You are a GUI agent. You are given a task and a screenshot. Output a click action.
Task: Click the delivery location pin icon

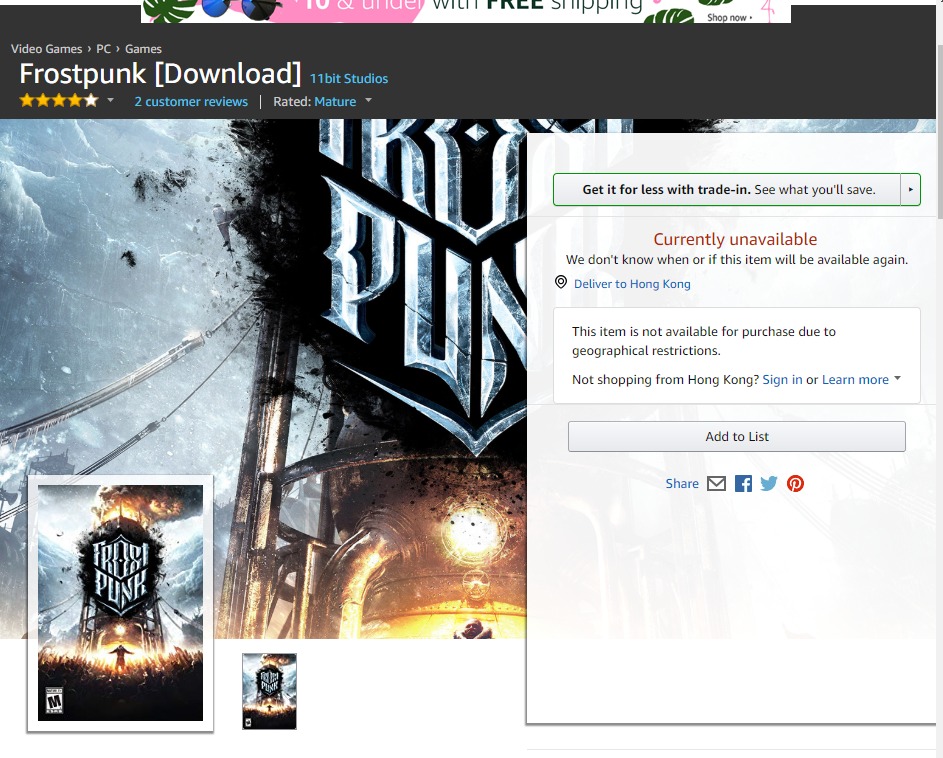pyautogui.click(x=561, y=283)
